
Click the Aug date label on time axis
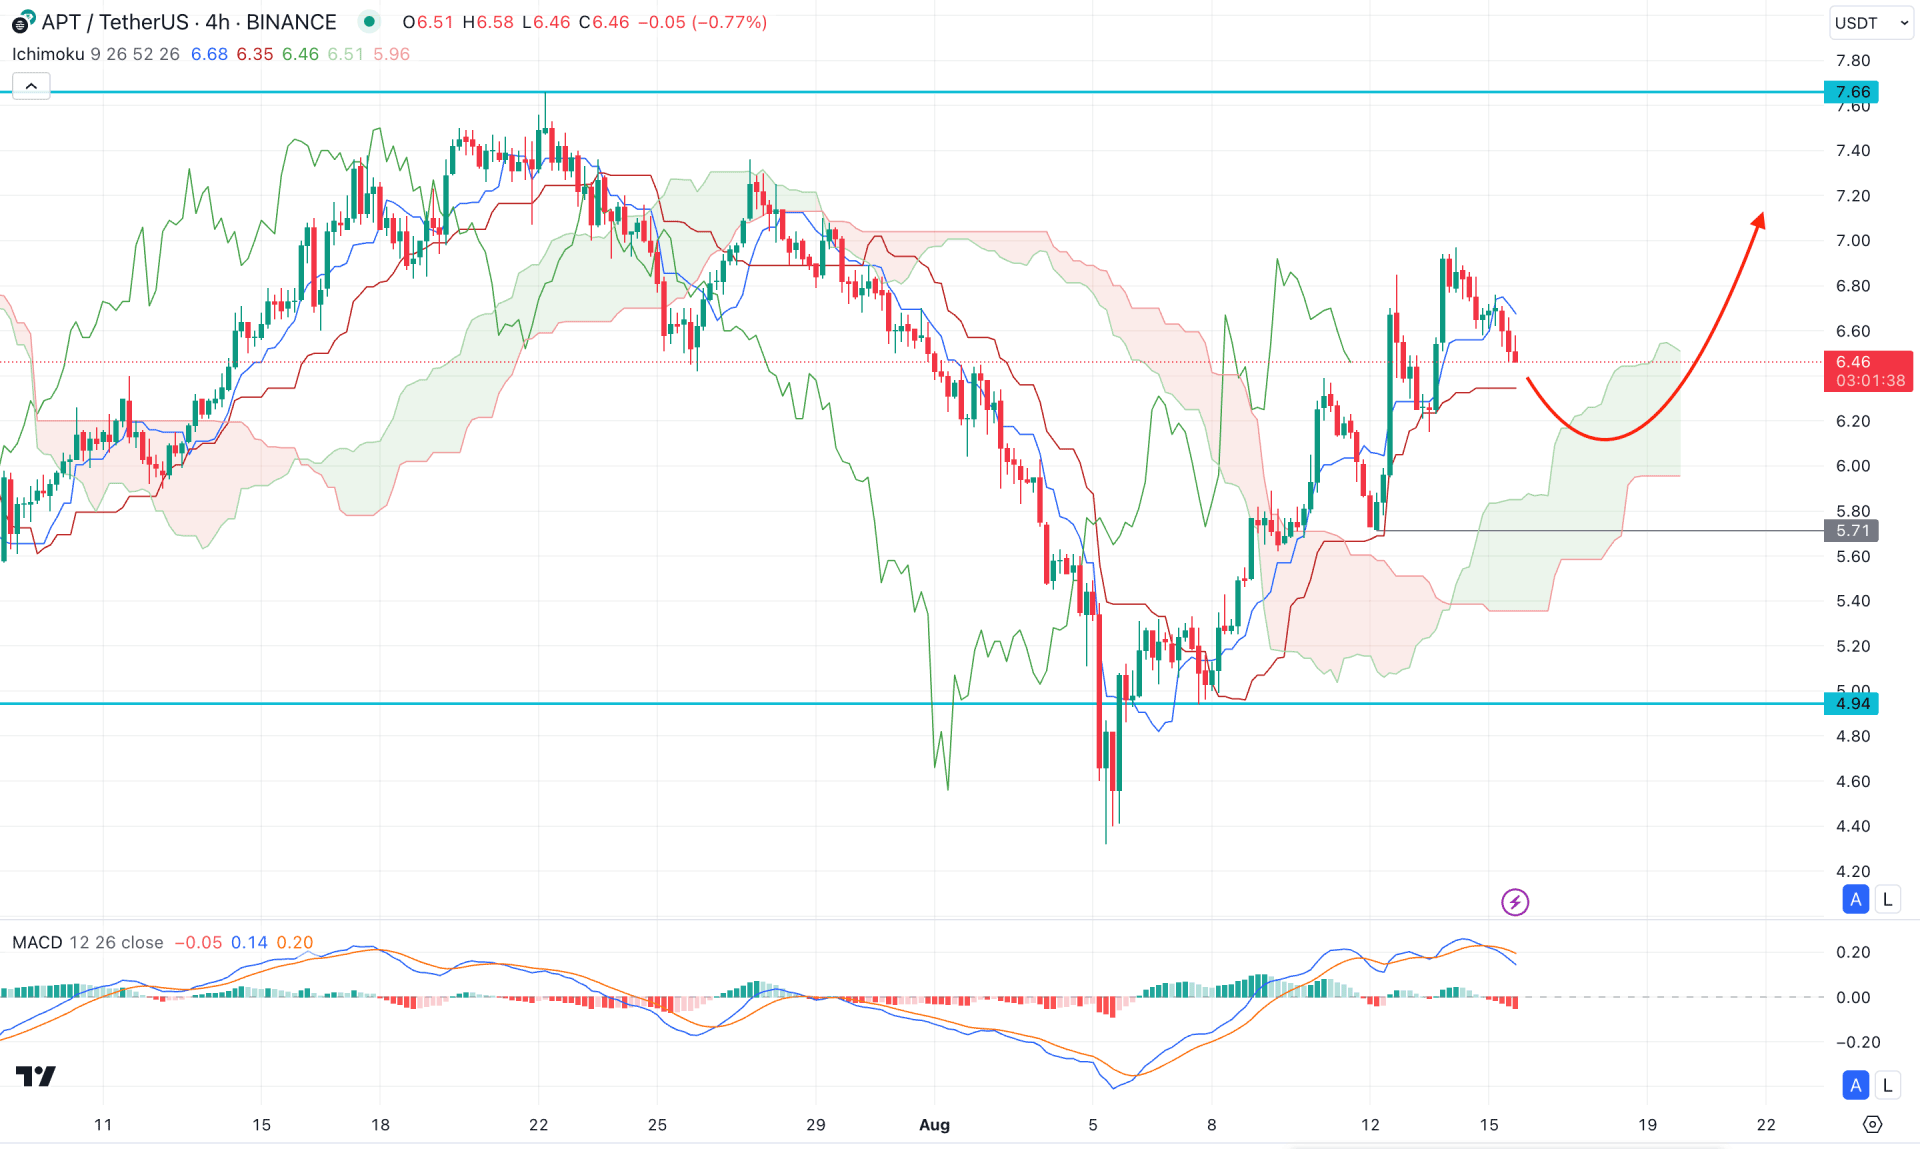tap(934, 1124)
